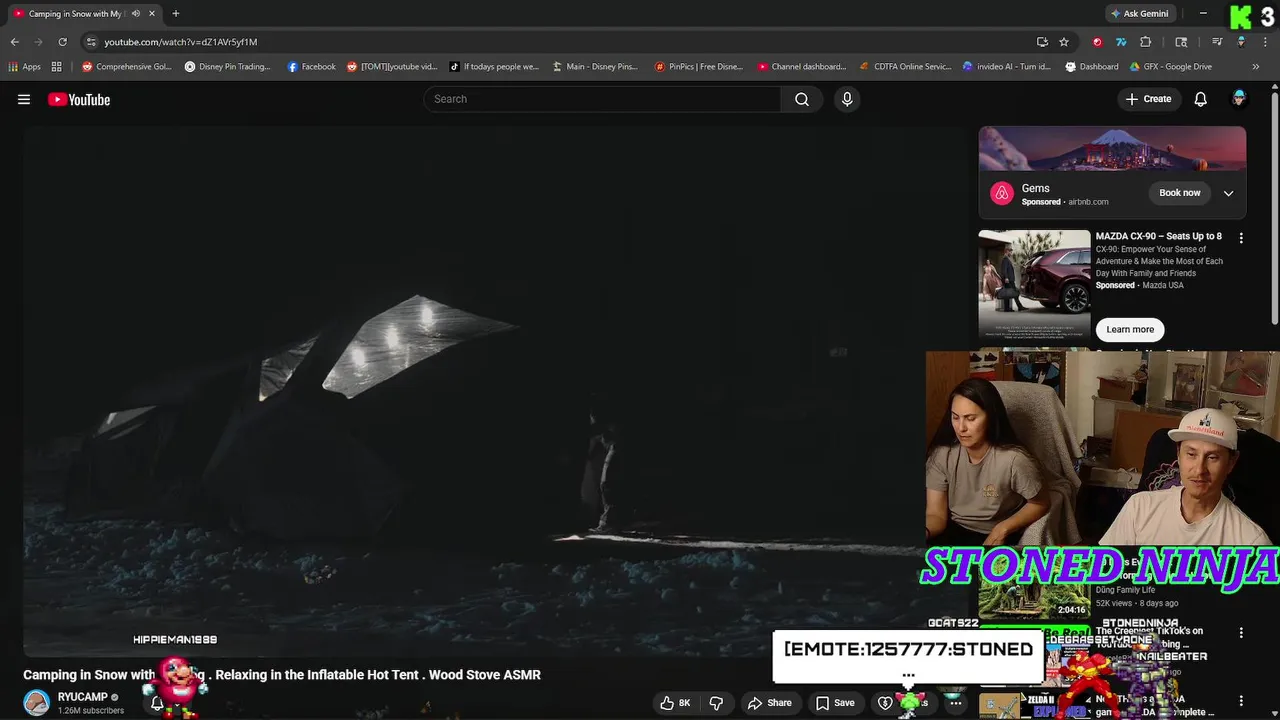Open the Chrome extensions puzzle icon
This screenshot has height=720, width=1280.
click(1145, 42)
